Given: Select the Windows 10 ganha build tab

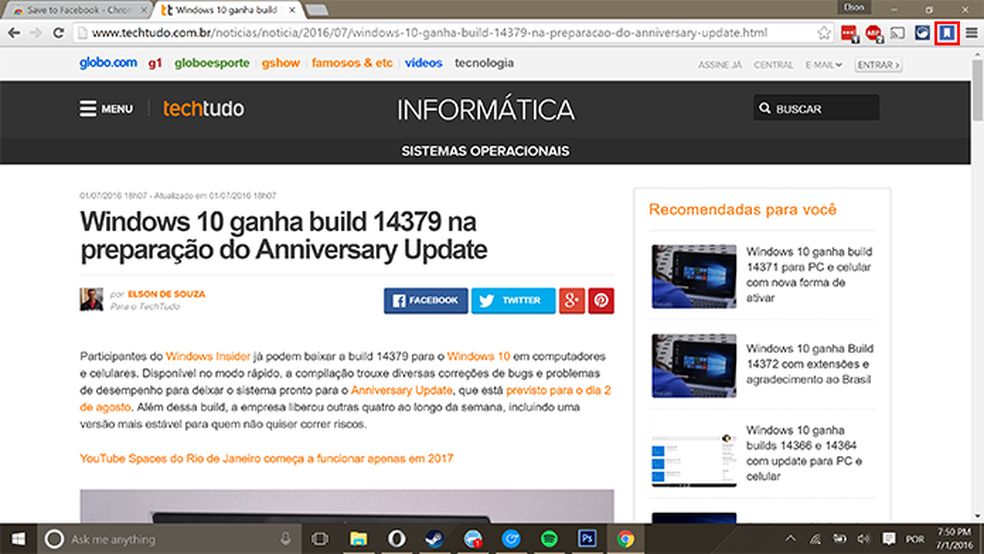Looking at the screenshot, I should pos(226,10).
